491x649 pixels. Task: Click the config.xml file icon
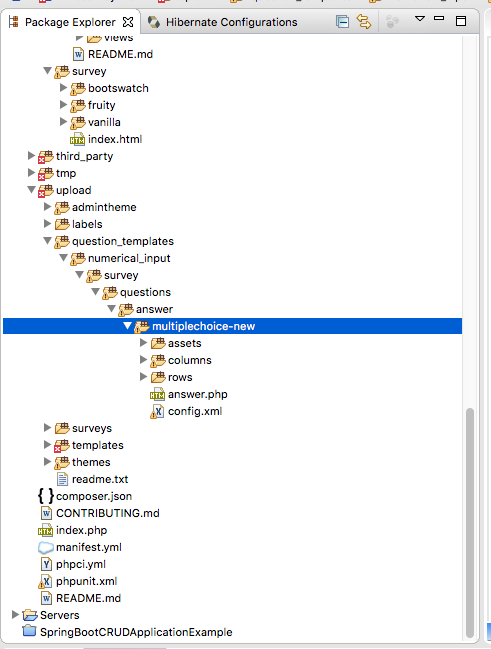pyautogui.click(x=157, y=411)
